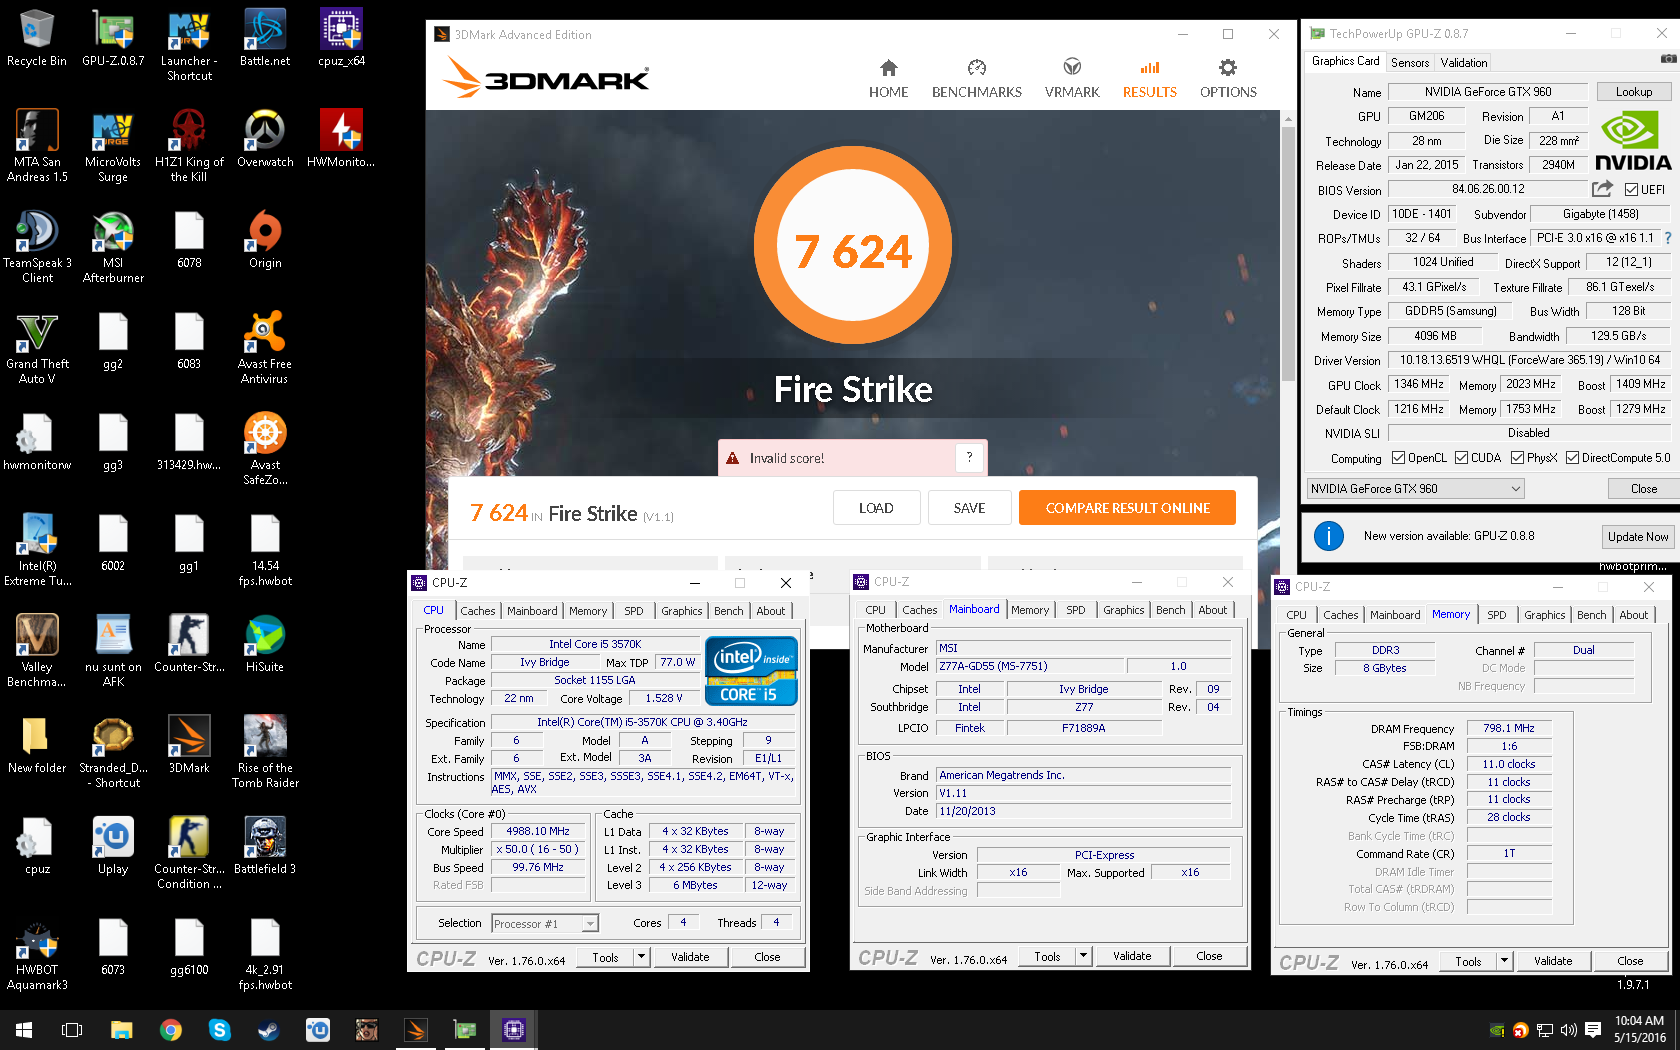Click the Chrome icon in the taskbar

[x=171, y=1030]
